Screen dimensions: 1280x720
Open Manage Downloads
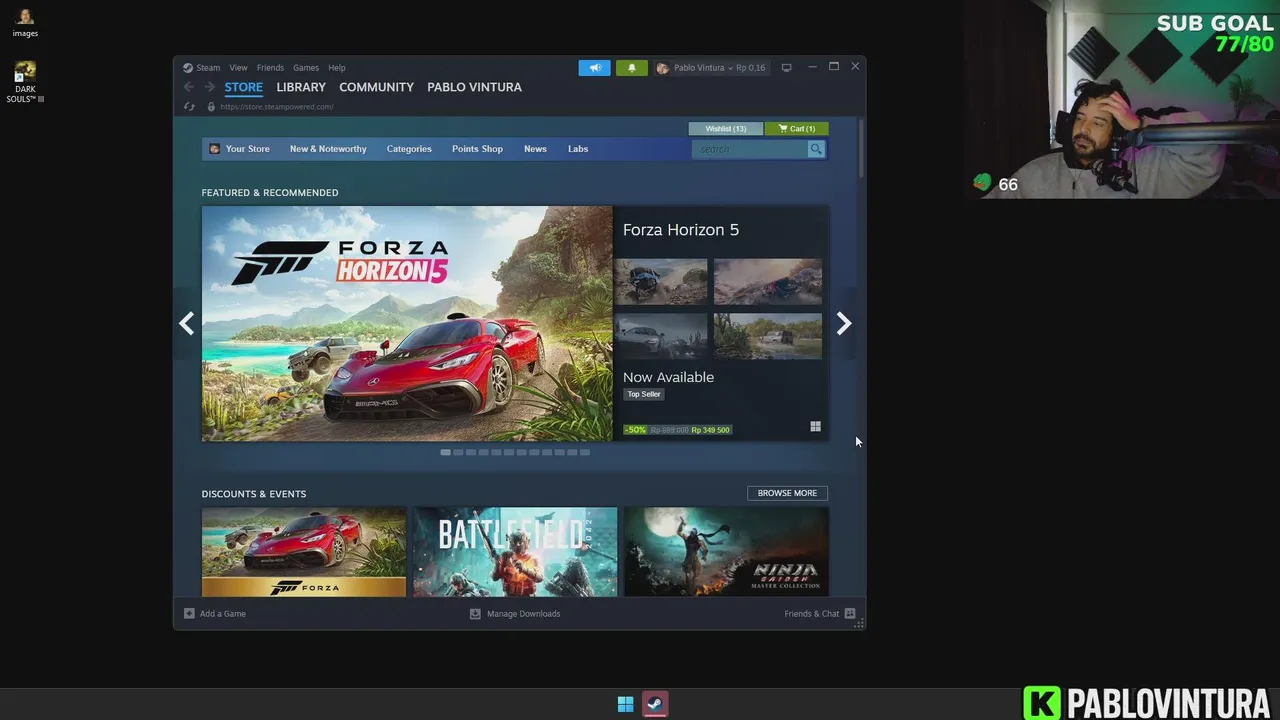click(x=515, y=614)
